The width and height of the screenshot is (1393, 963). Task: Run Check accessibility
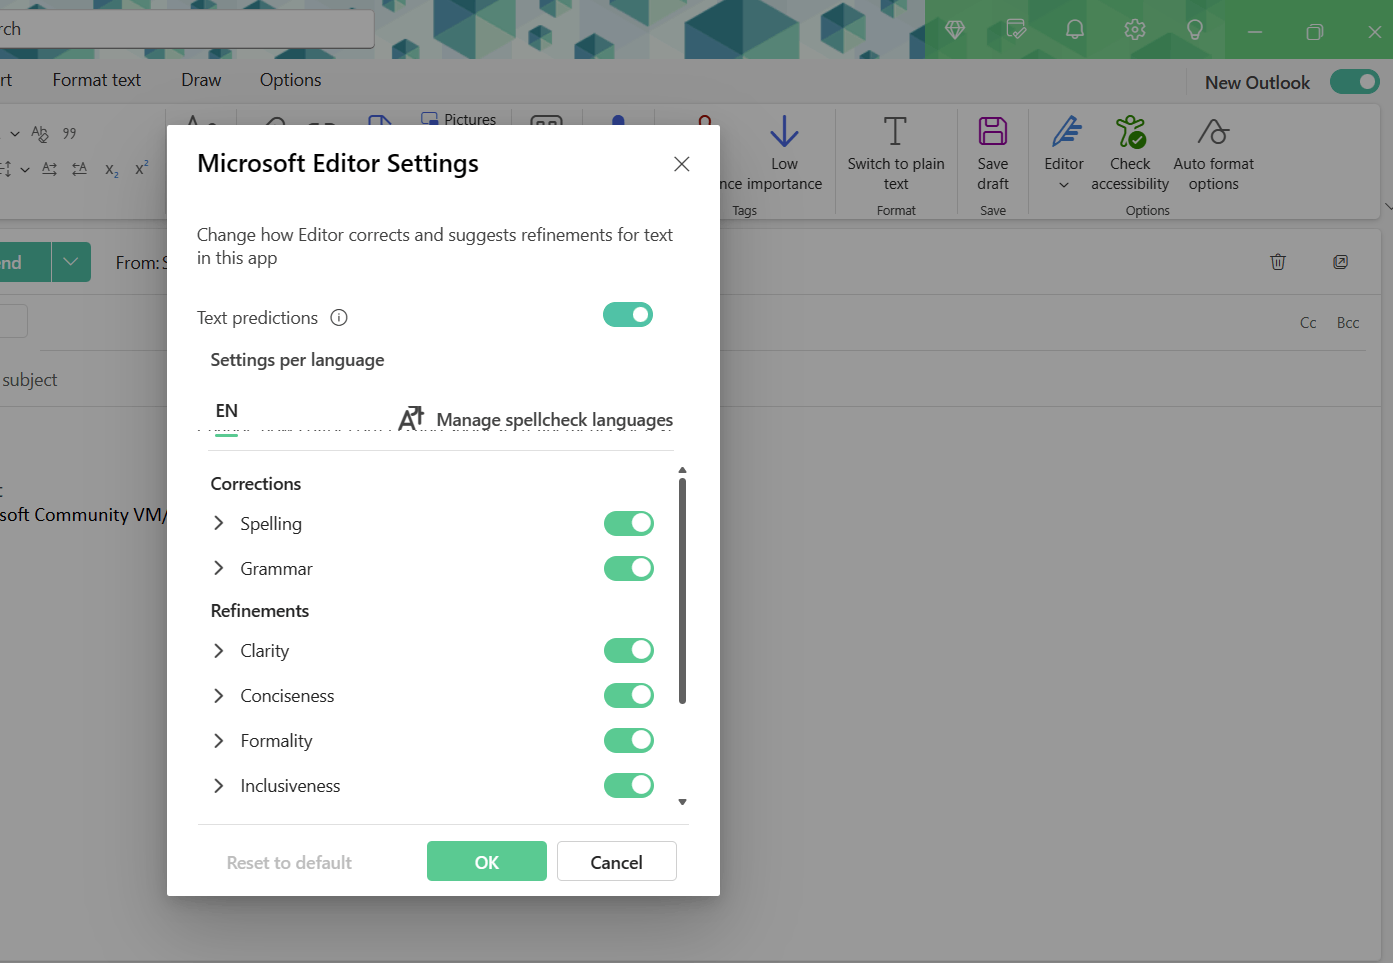point(1130,153)
